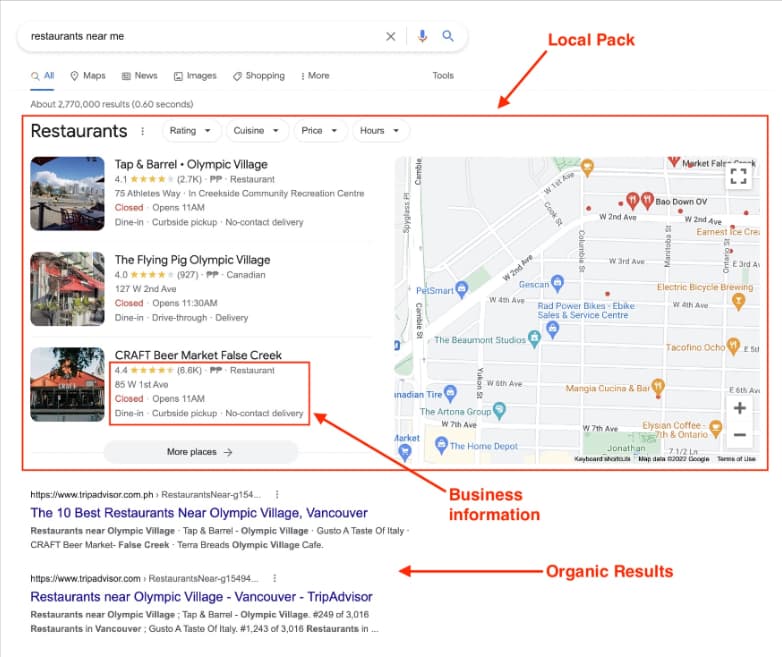Click the 85 W 1st Ave address text
The width and height of the screenshot is (782, 657).
coord(142,385)
